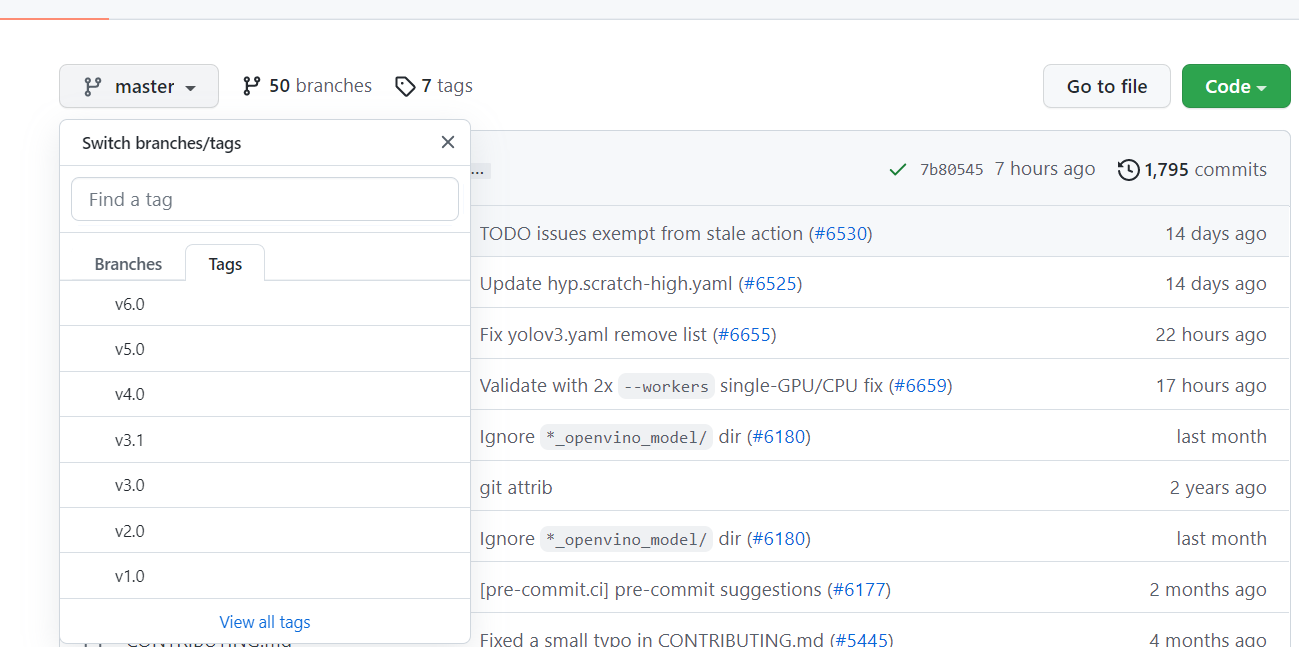Open '[pre-commit.ci] pre-commit suggestions' commit

(x=651, y=590)
